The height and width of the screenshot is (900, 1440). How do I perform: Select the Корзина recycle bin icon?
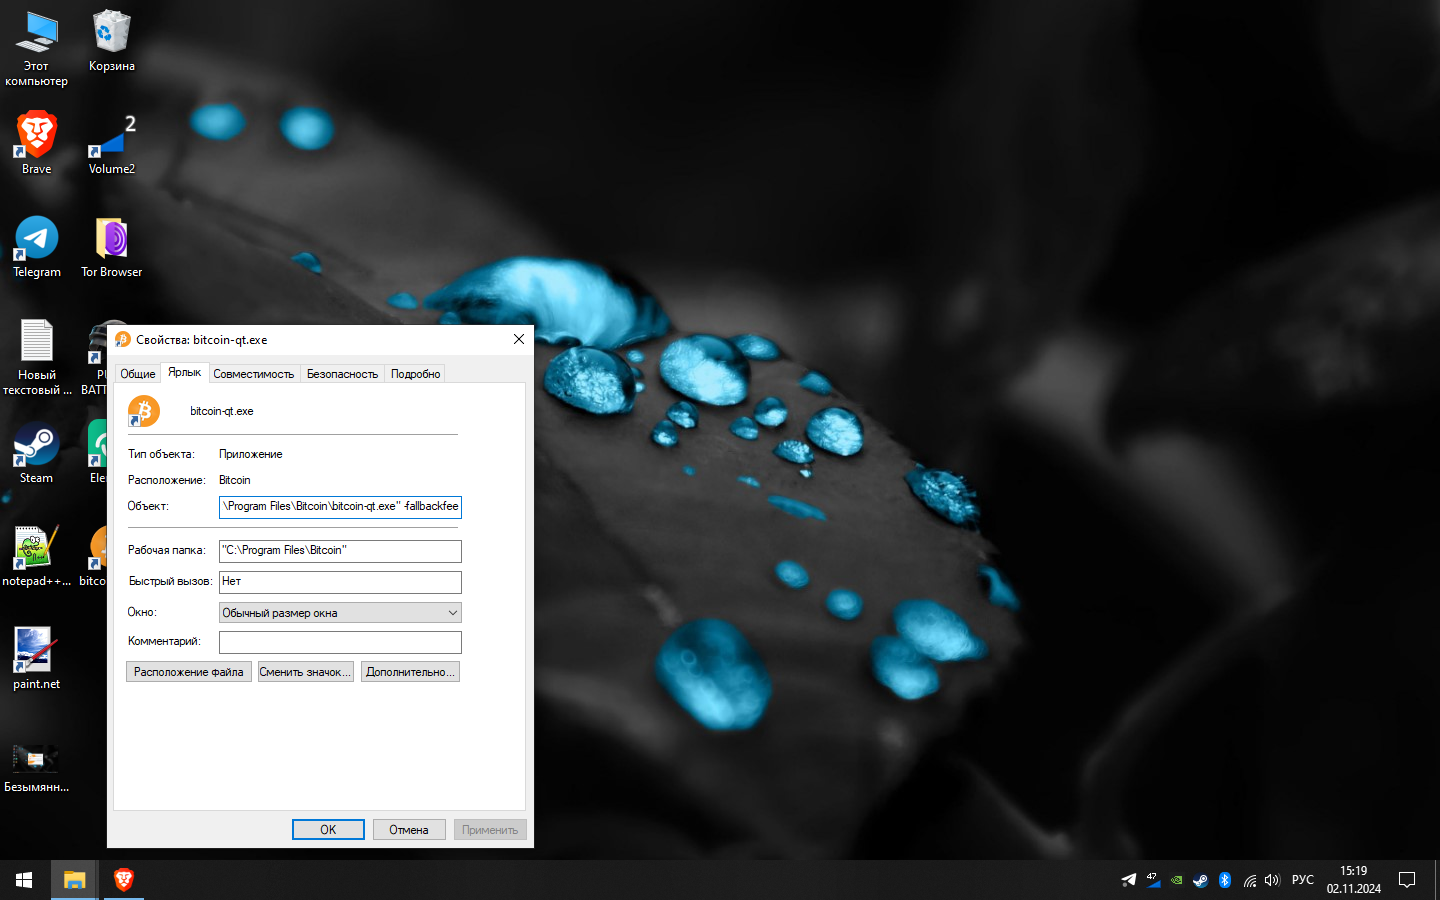click(111, 42)
